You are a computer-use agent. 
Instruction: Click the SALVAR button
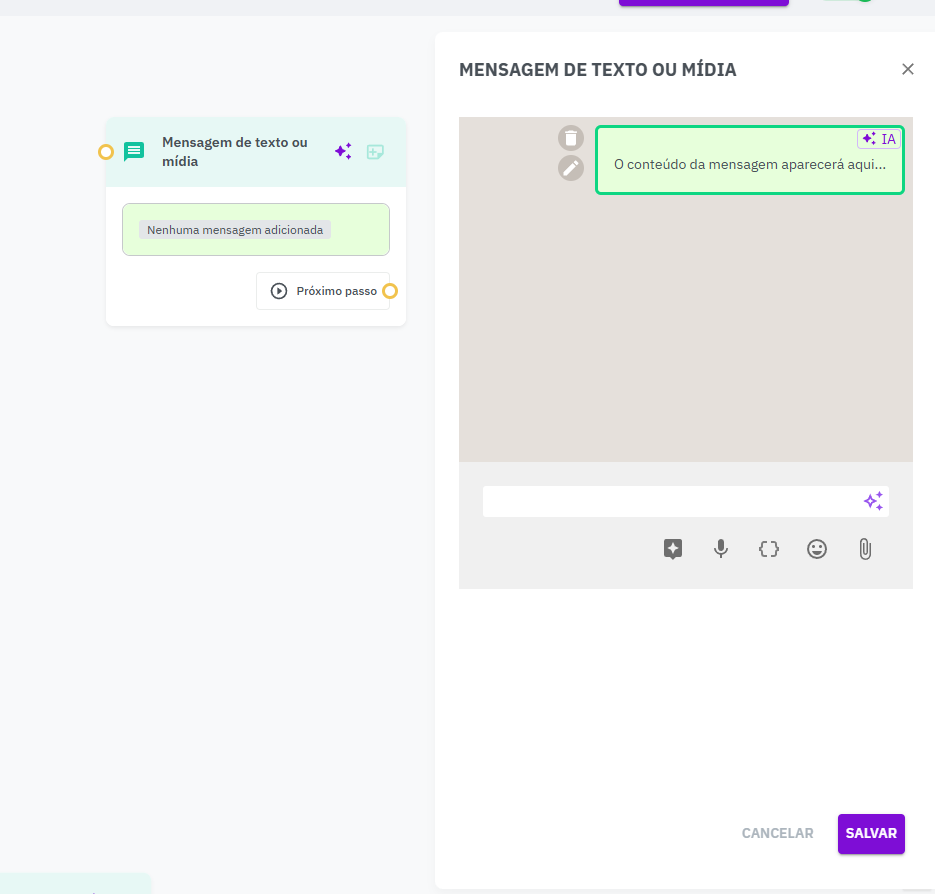pyautogui.click(x=870, y=833)
